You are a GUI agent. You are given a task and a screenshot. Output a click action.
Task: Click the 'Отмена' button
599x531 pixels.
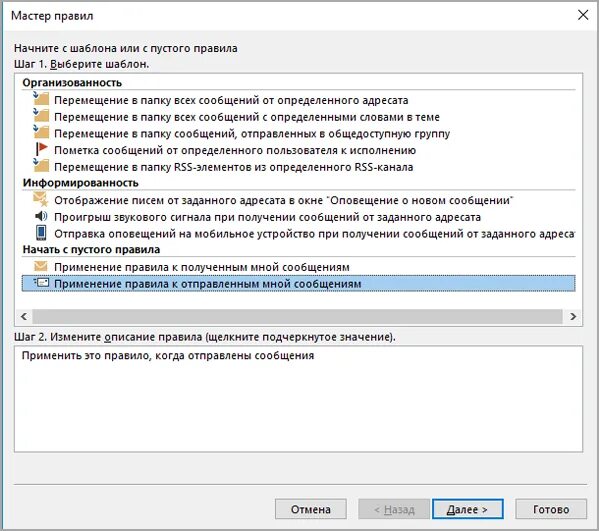pos(311,509)
